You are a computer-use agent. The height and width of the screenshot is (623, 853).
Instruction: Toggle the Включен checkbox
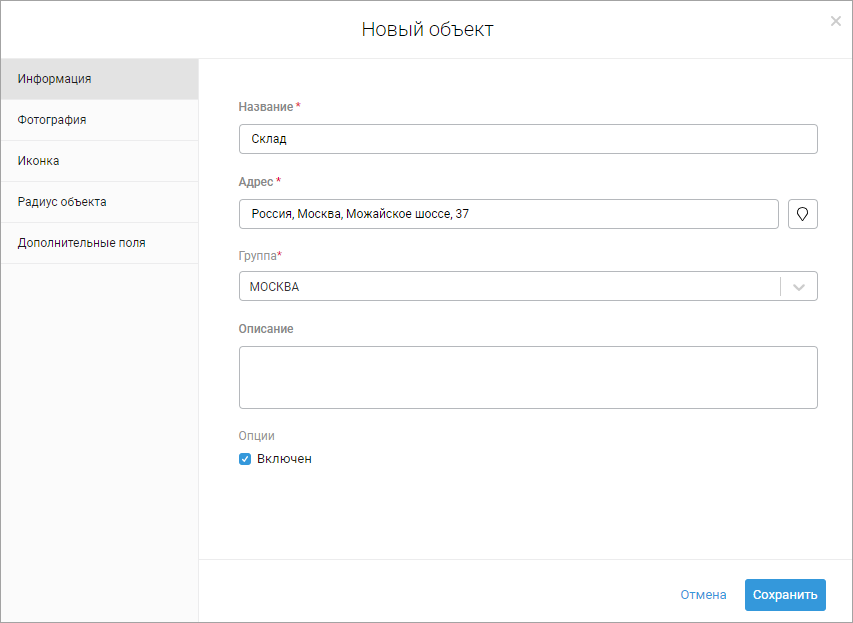(245, 459)
